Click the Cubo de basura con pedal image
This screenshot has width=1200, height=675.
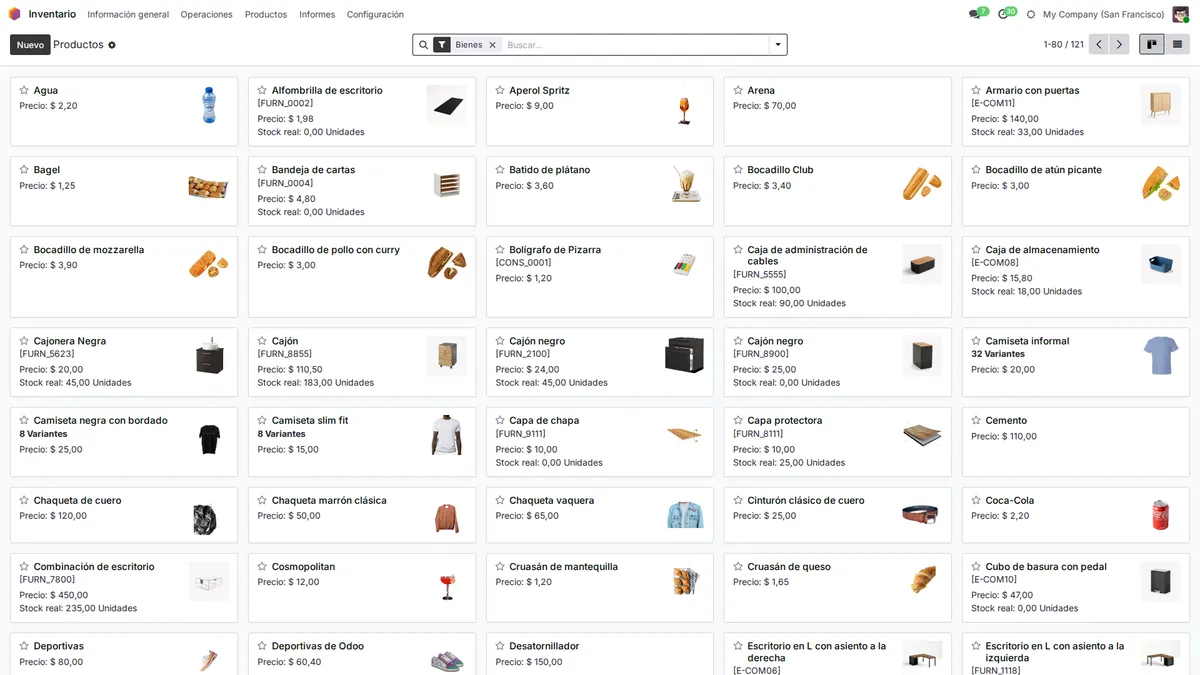[1161, 581]
